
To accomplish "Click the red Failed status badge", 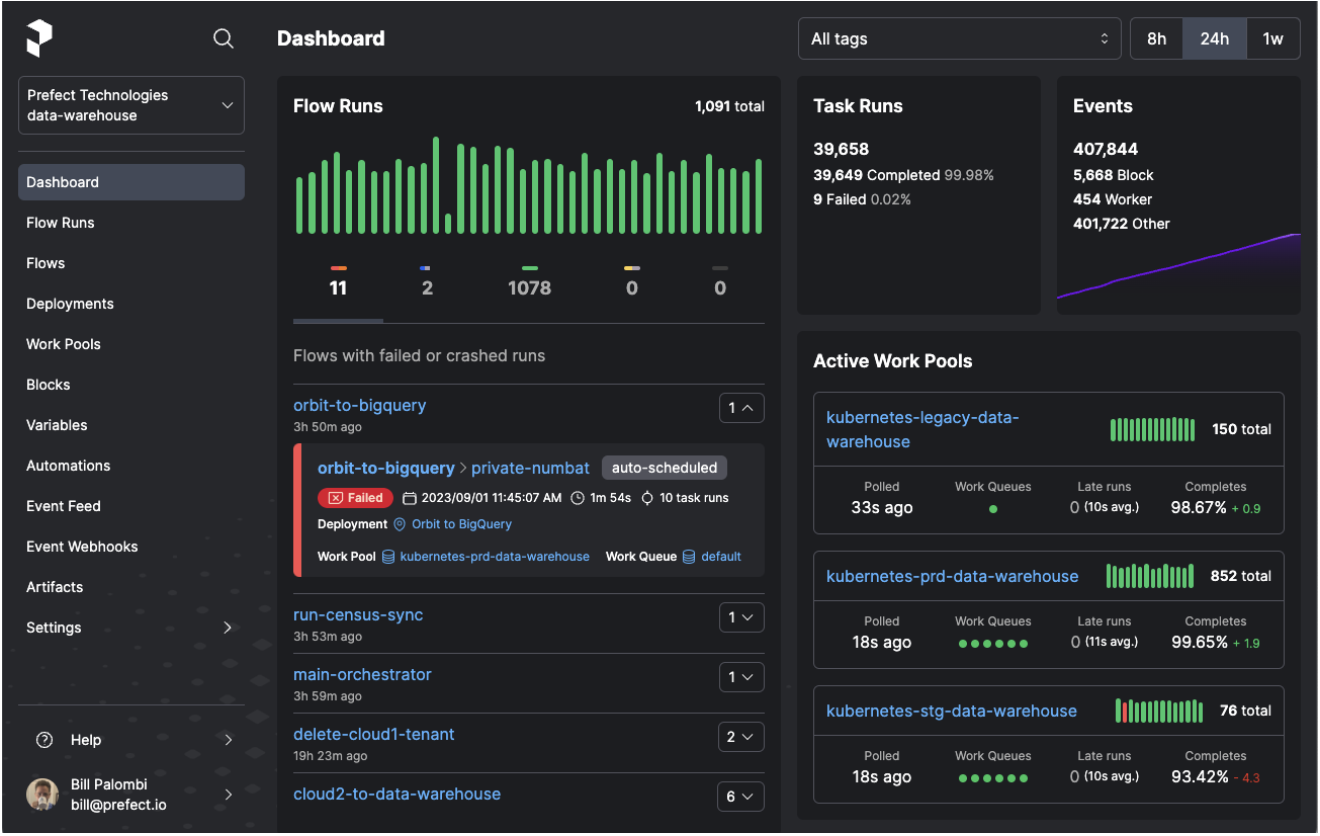I will click(355, 497).
